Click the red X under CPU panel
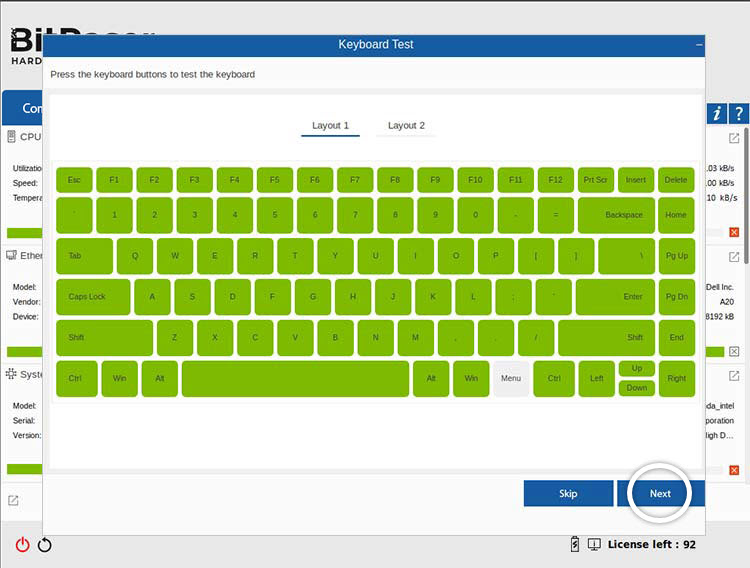The width and height of the screenshot is (750, 568). click(734, 232)
